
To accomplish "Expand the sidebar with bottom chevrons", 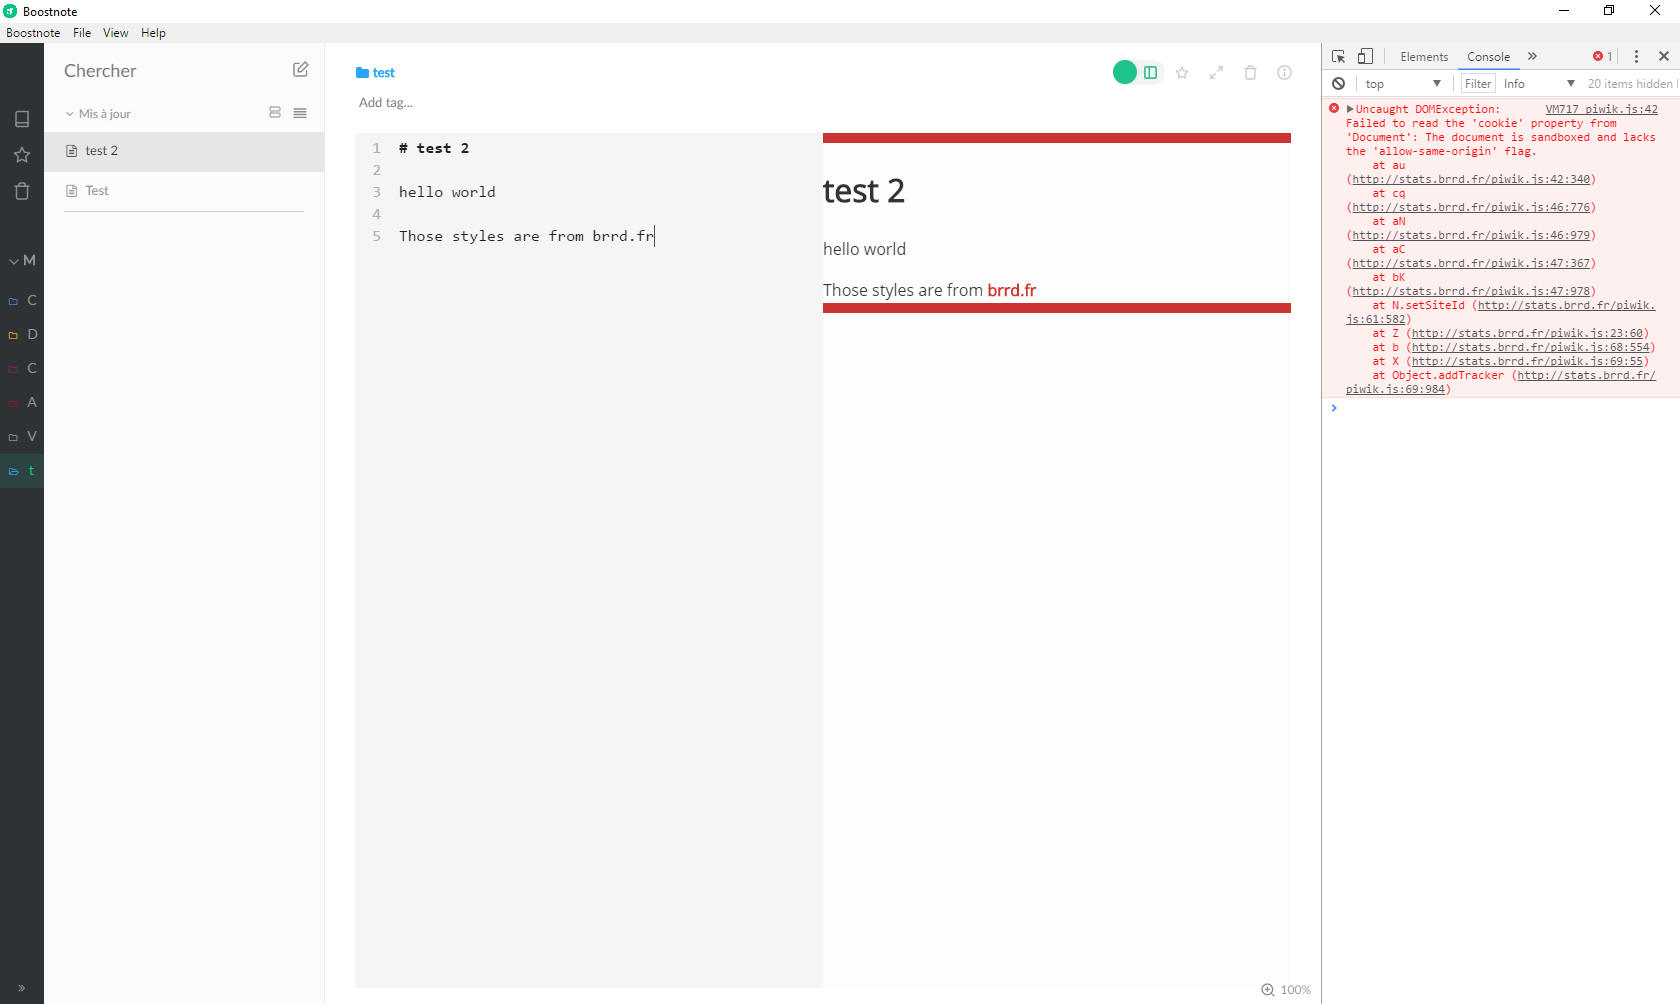I will coord(22,988).
